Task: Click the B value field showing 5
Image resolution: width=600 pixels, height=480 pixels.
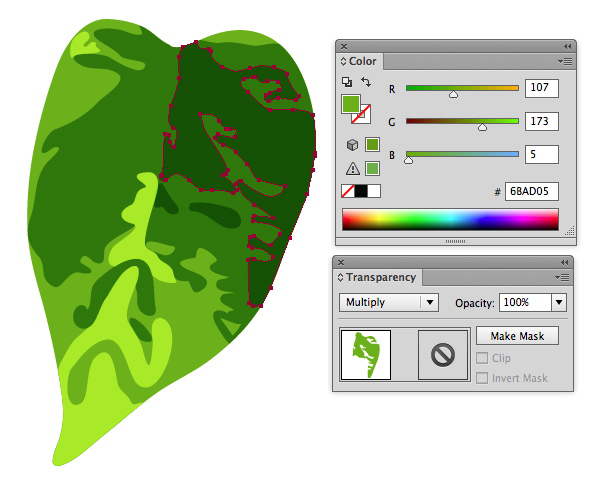Action: (x=541, y=154)
